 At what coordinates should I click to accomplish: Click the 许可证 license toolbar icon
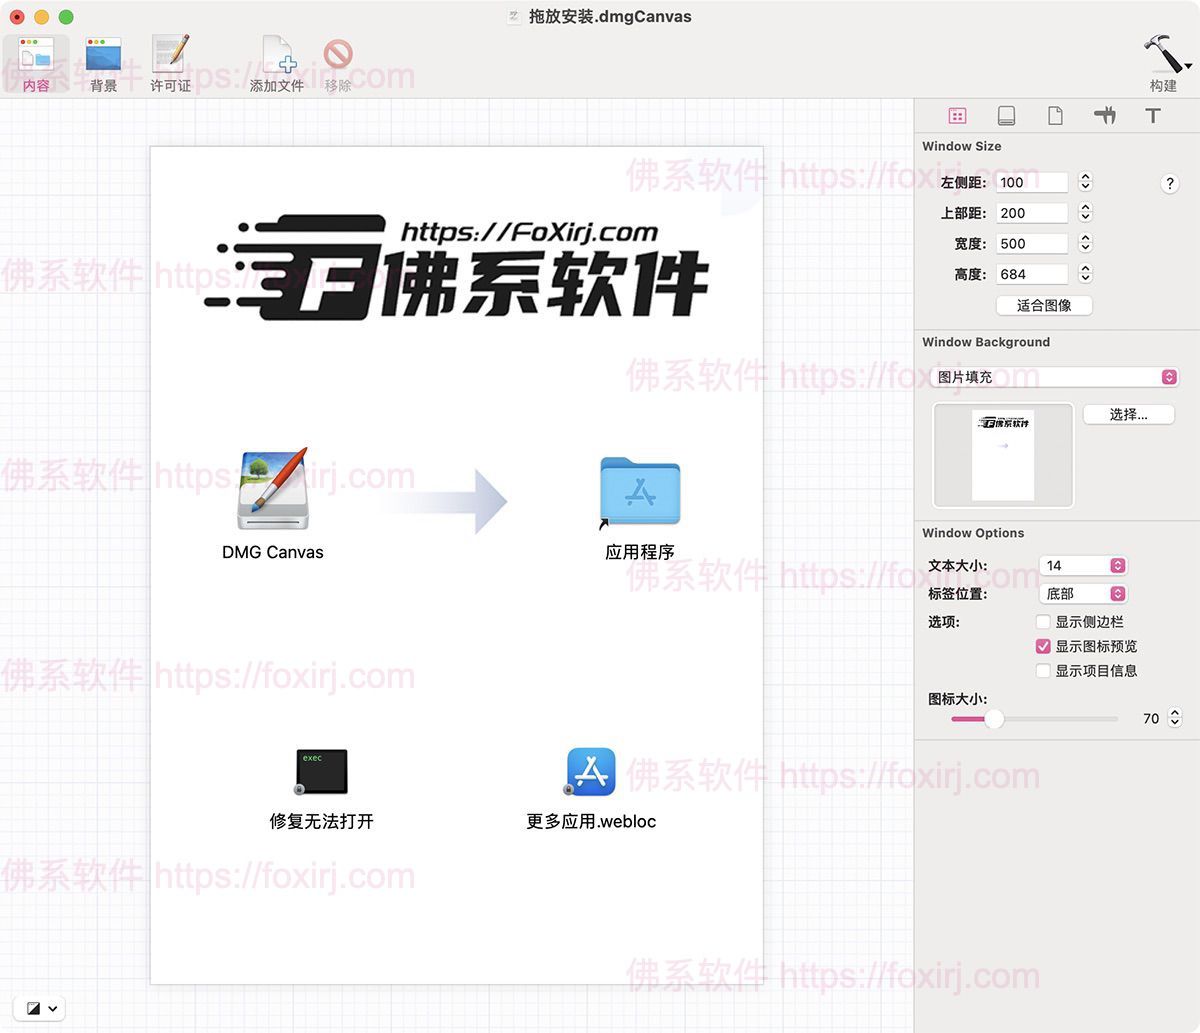[170, 56]
